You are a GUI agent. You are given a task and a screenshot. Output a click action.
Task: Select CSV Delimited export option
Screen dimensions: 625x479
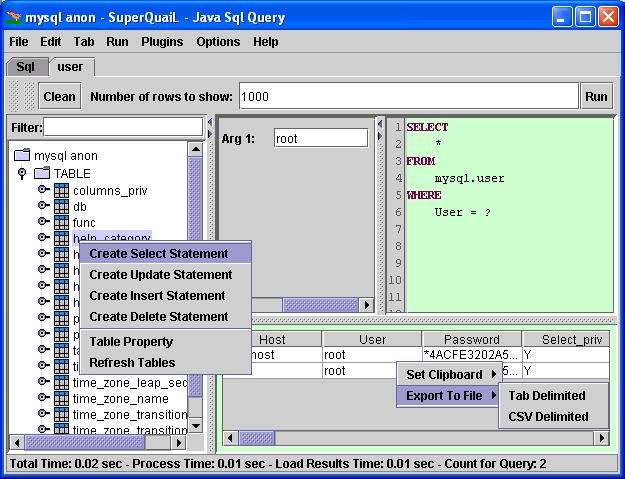point(548,416)
